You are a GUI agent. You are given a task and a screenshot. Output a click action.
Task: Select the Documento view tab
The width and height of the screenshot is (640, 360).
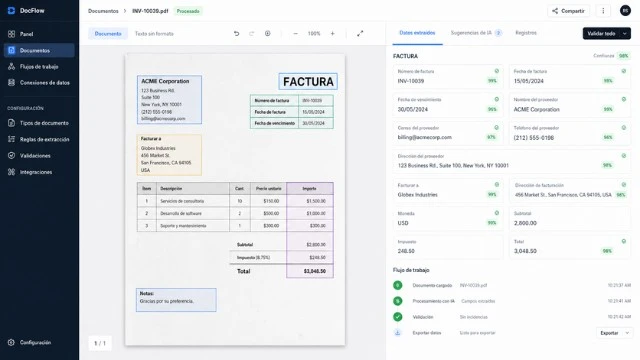108,34
